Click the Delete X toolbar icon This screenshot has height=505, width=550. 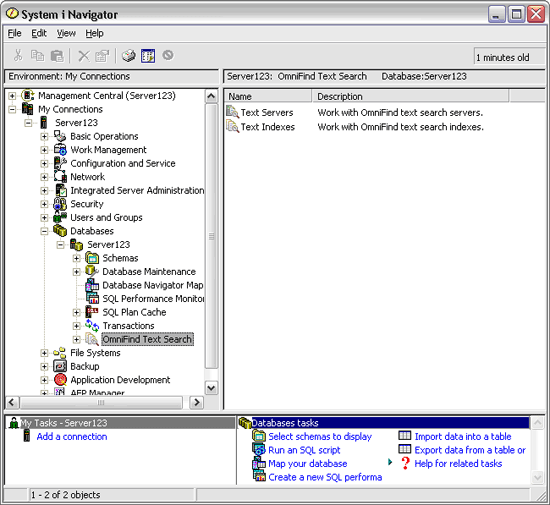pos(83,56)
